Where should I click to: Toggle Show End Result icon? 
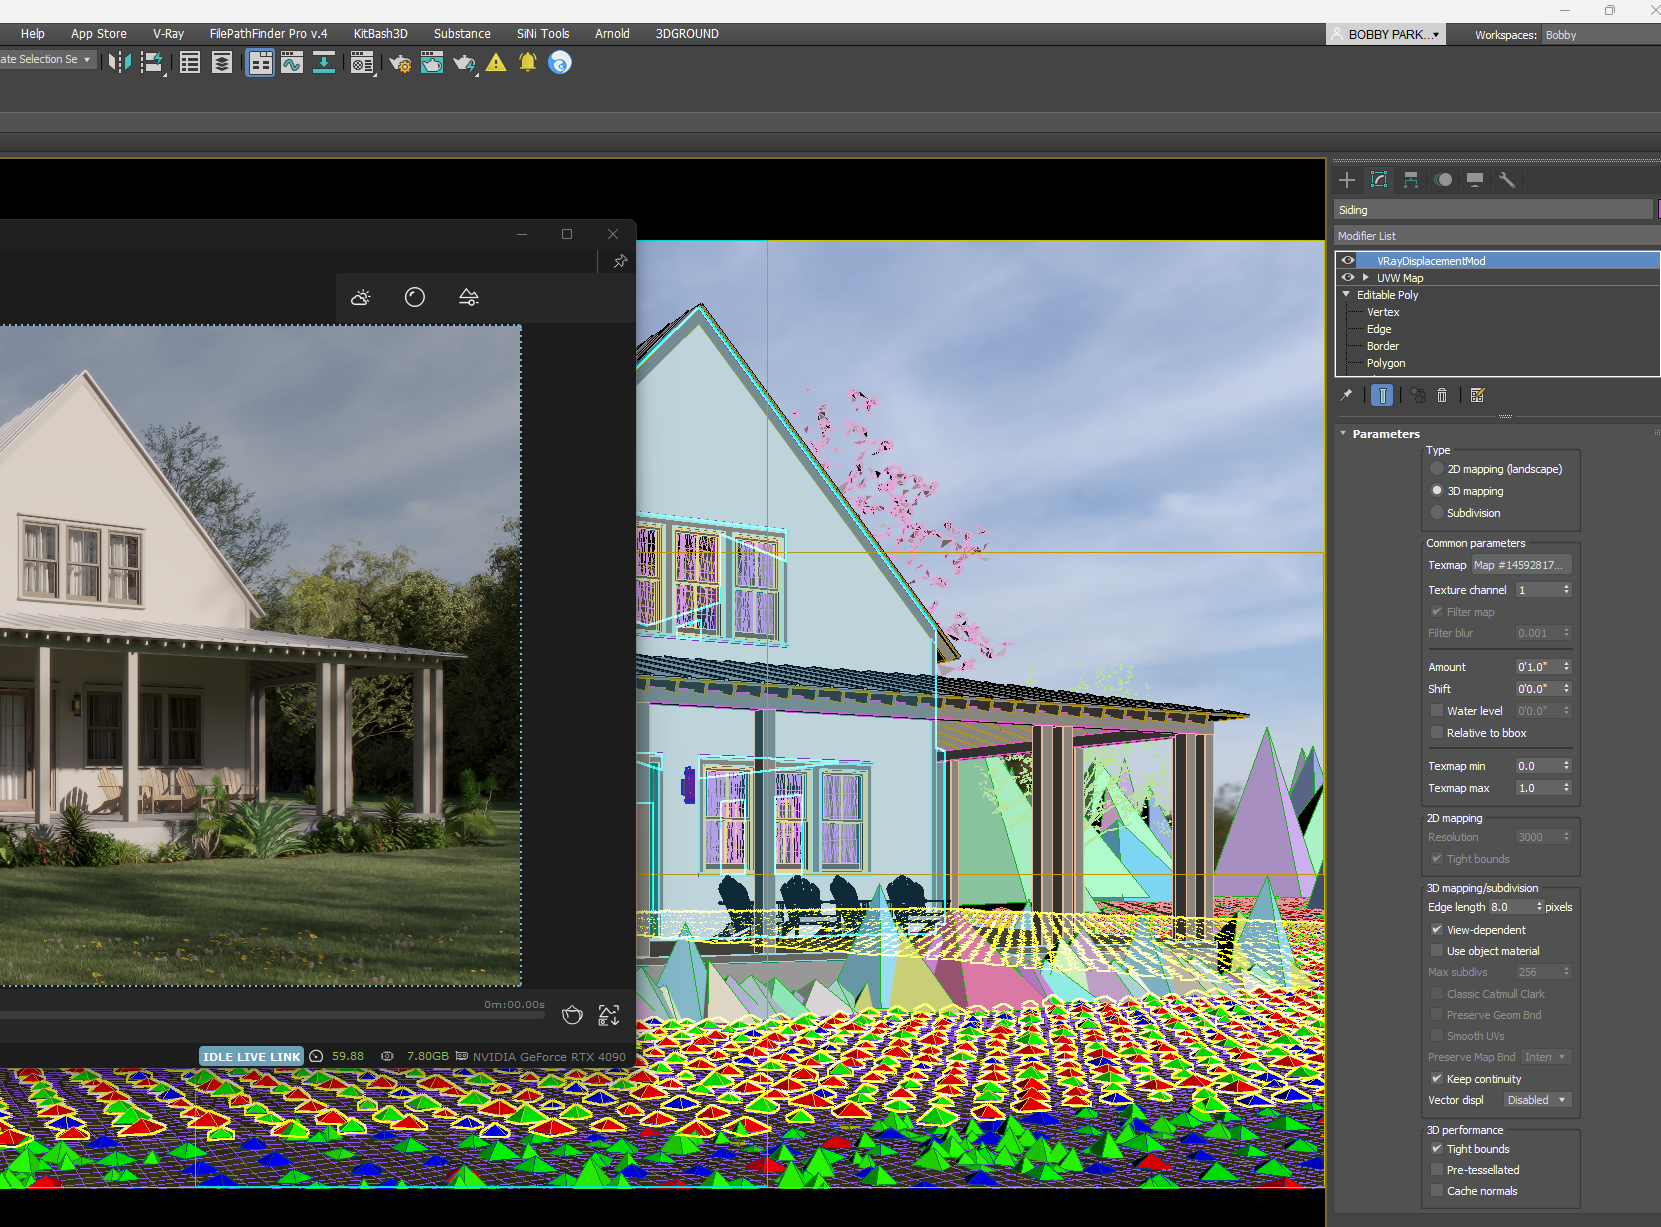point(1382,395)
